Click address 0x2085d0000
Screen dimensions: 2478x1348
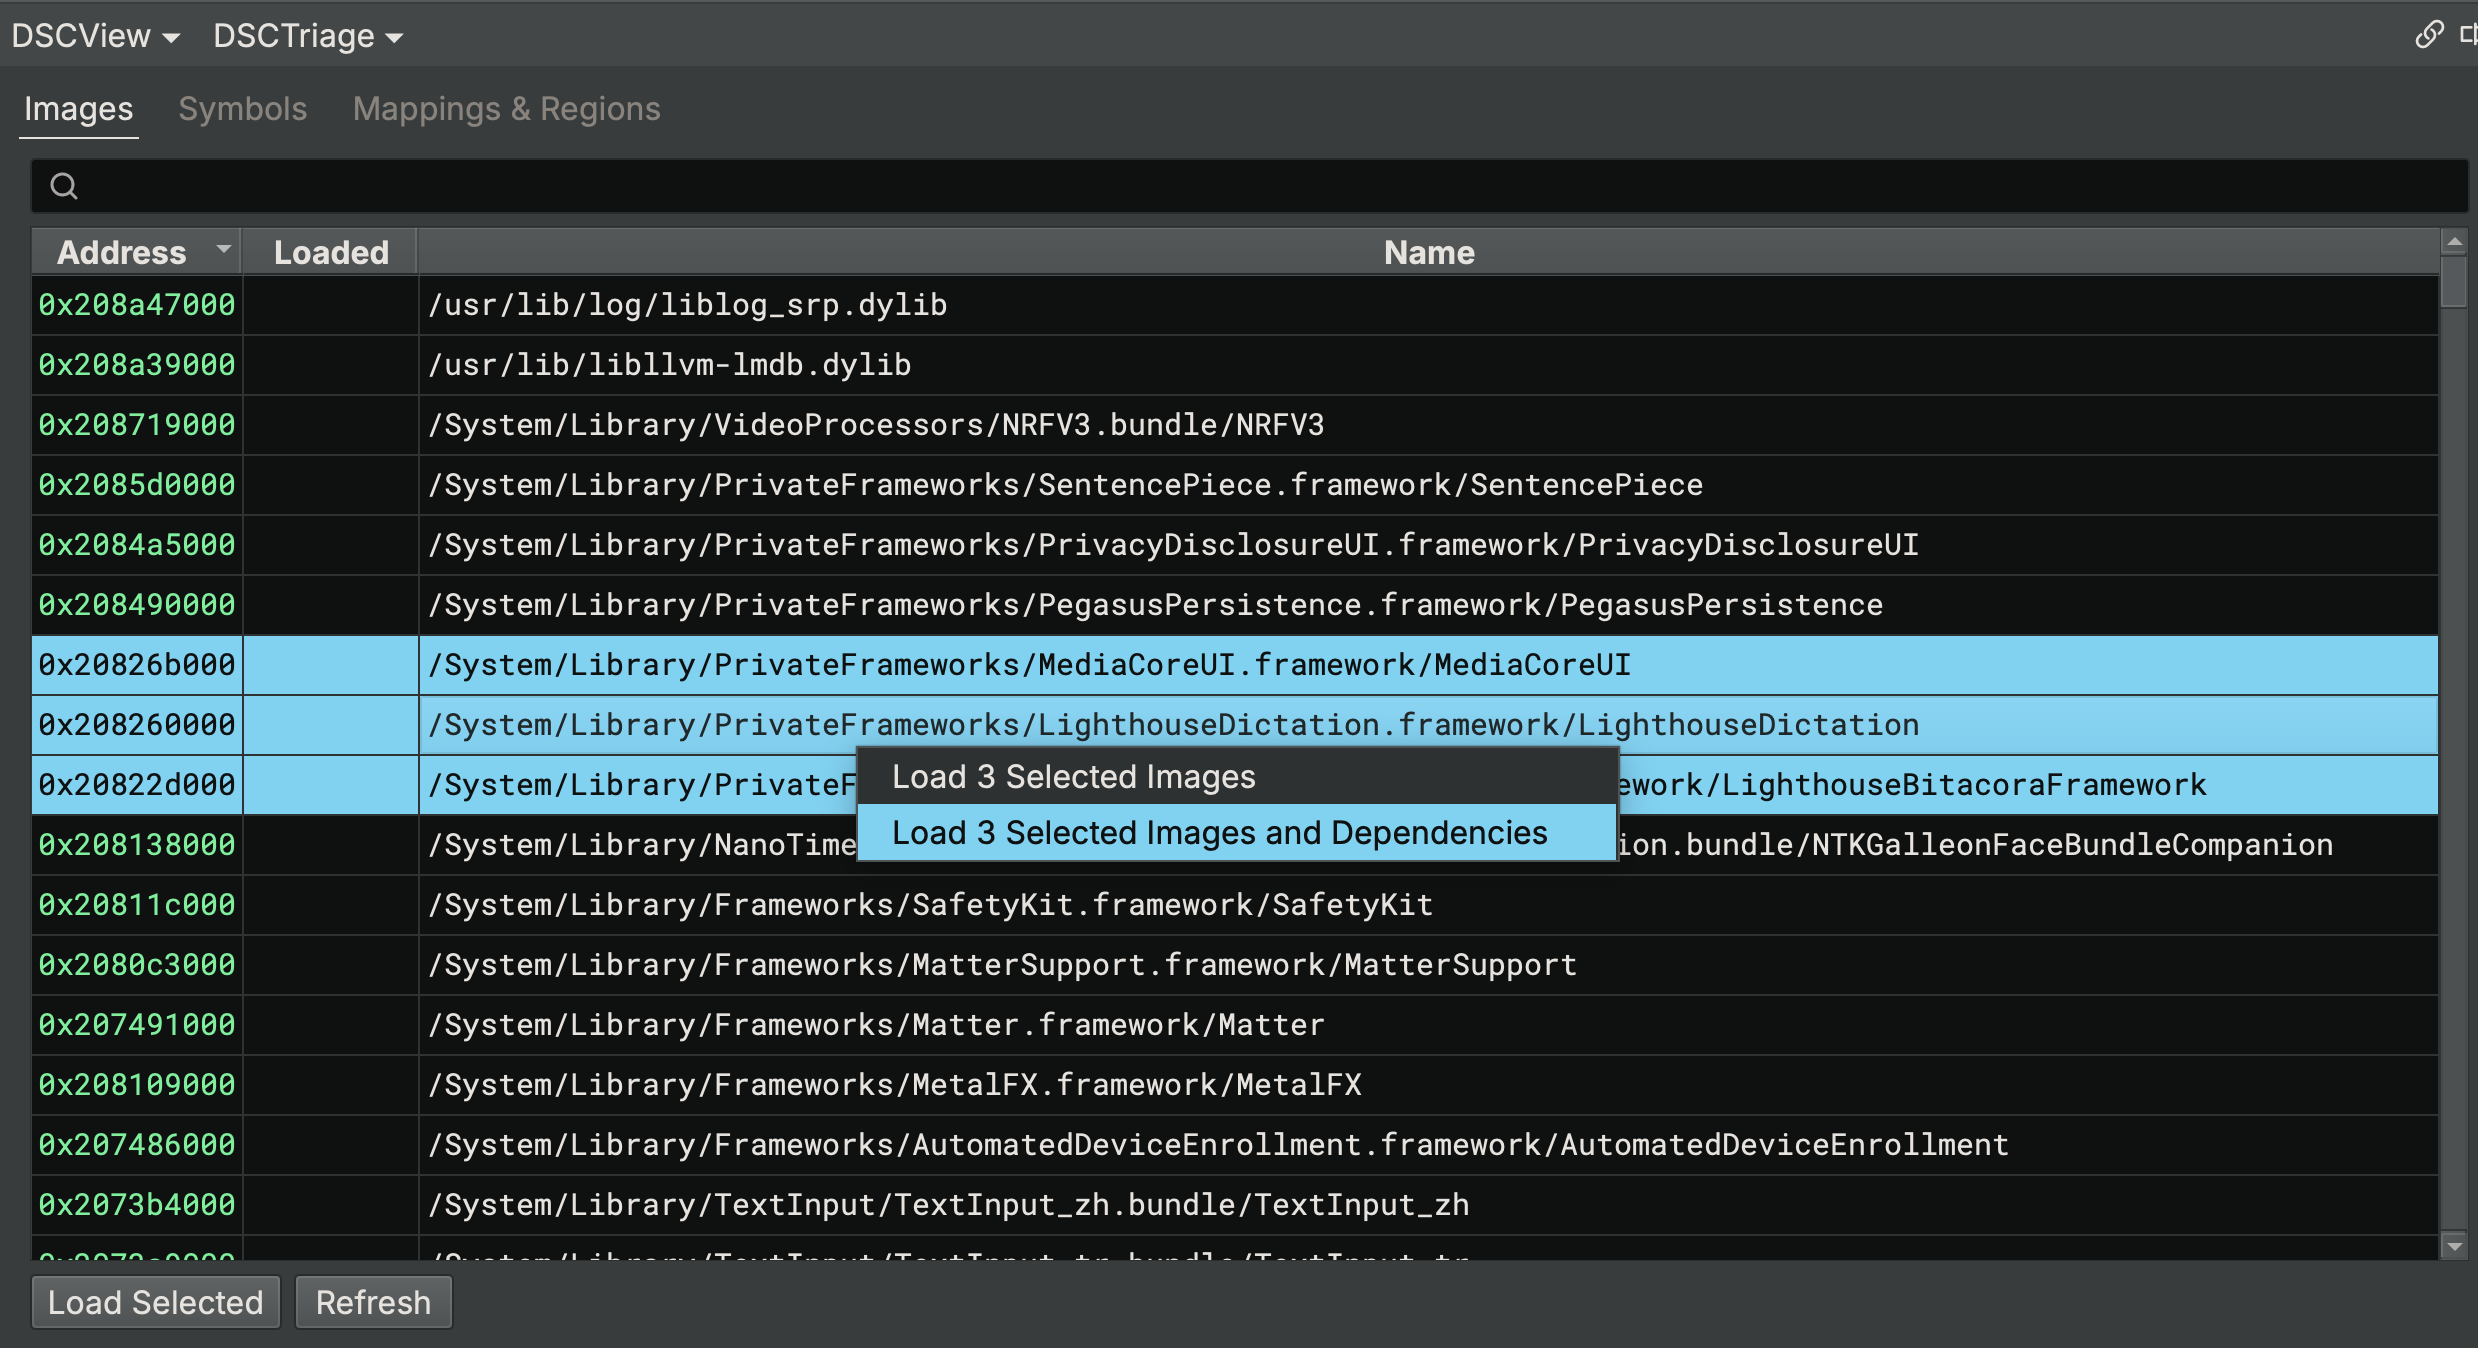[137, 485]
